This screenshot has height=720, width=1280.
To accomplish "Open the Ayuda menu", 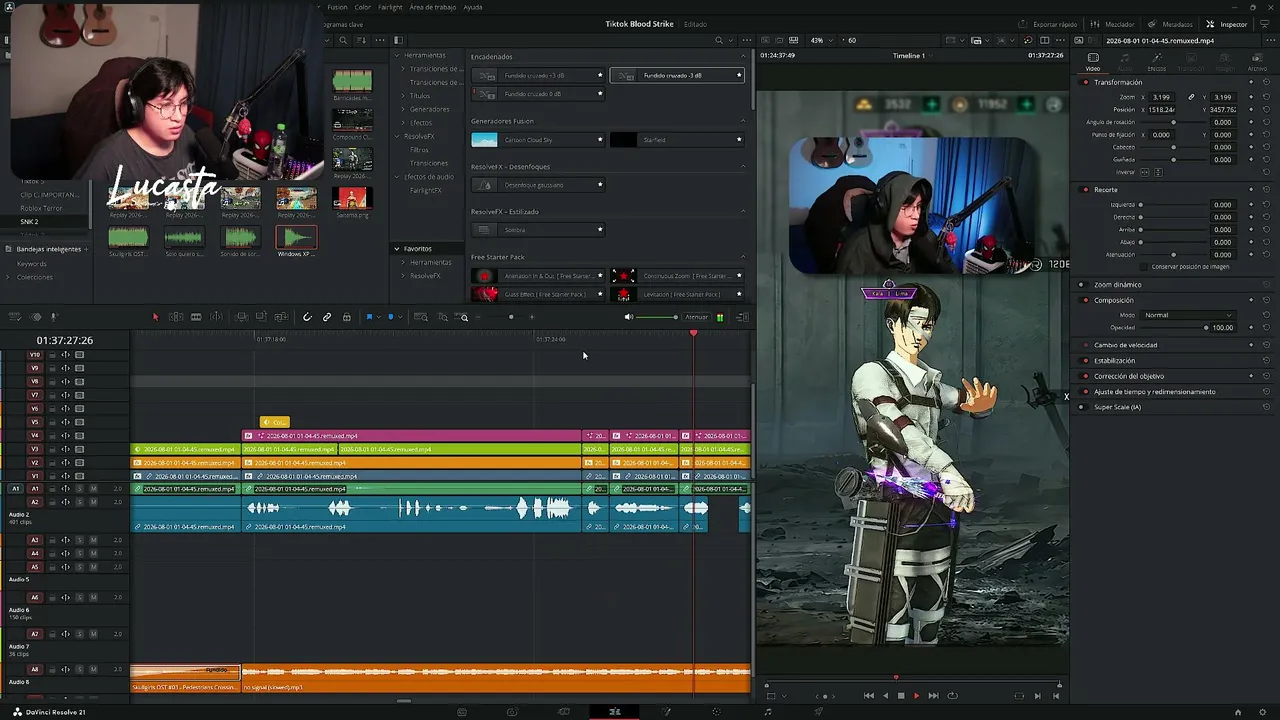I will [473, 7].
